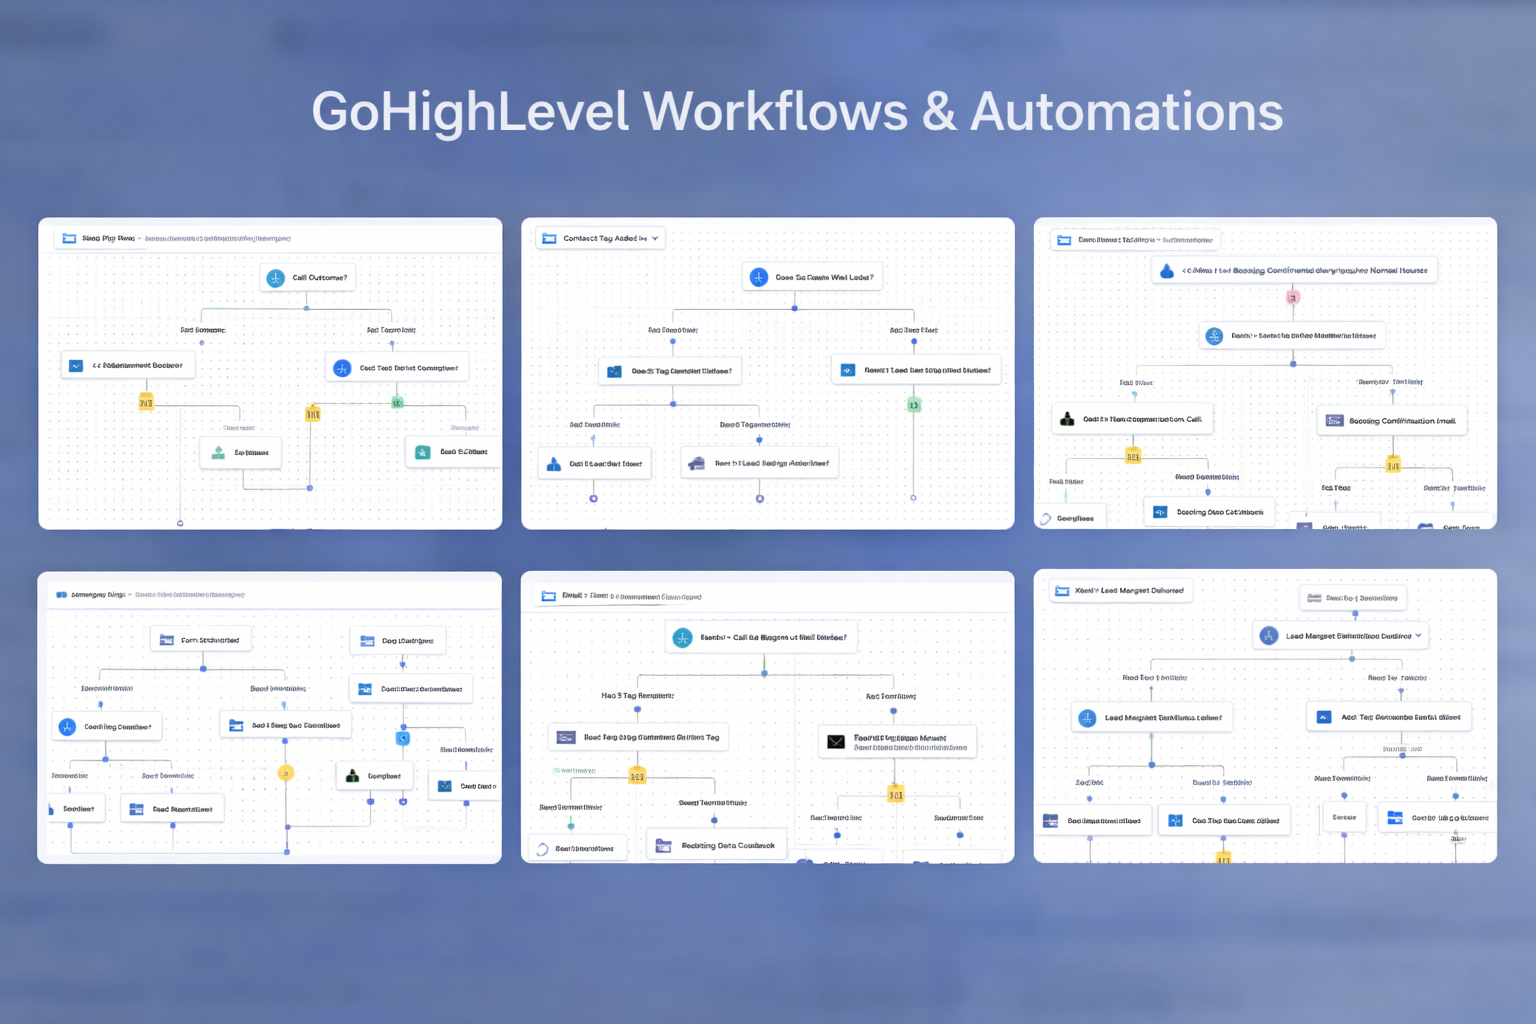Click the Call Outcome condition node icon
The image size is (1536, 1024).
(x=276, y=278)
